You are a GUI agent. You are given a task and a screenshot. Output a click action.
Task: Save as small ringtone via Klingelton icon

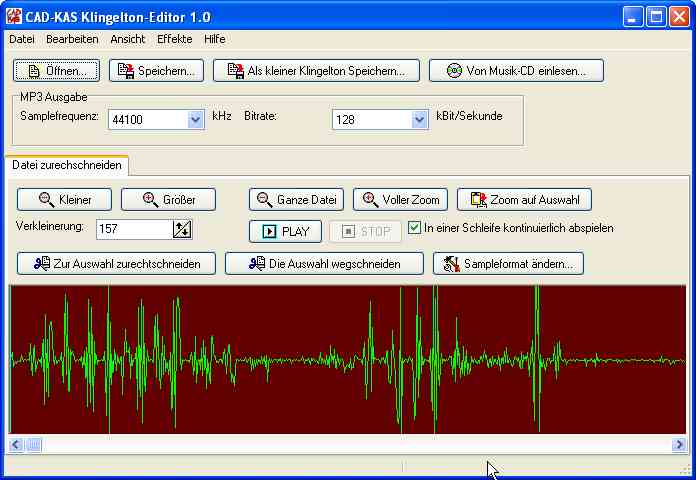(235, 71)
